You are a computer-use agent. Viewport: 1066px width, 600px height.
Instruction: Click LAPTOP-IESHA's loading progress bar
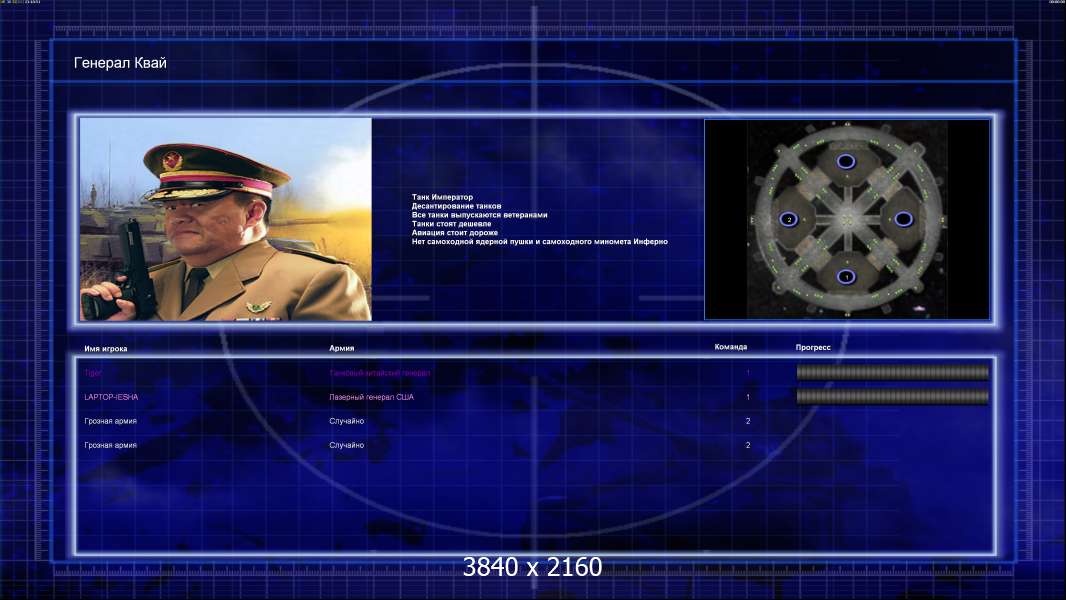893,397
